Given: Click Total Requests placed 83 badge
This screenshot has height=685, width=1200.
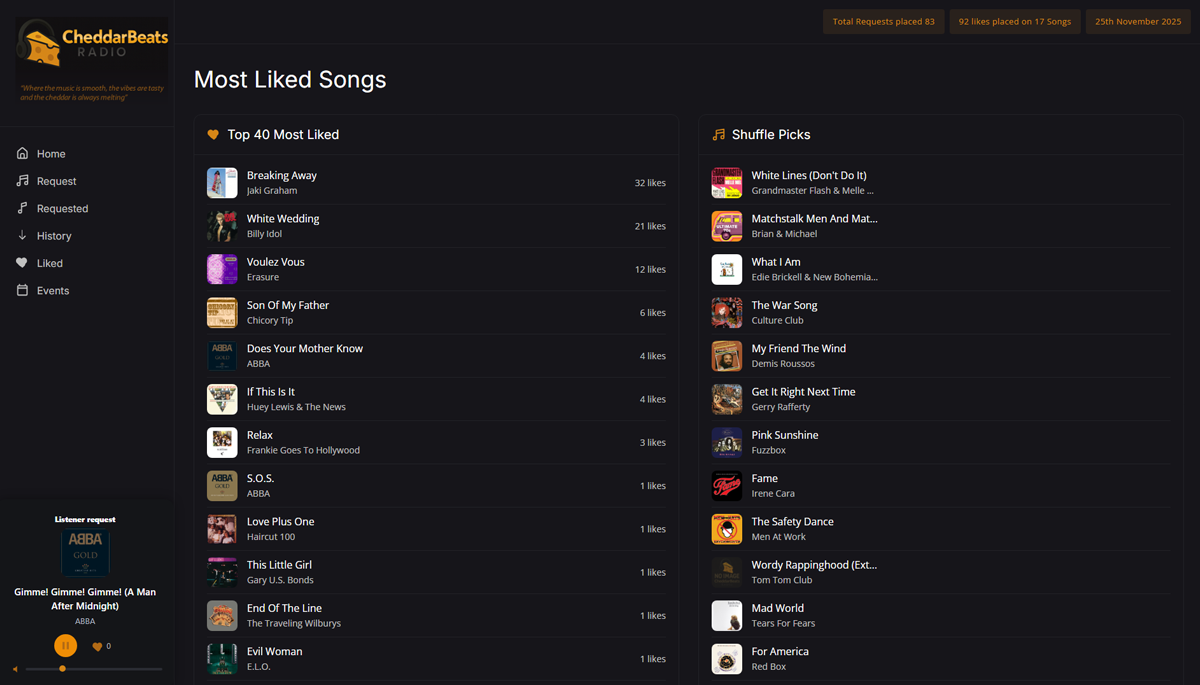Looking at the screenshot, I should 883,21.
